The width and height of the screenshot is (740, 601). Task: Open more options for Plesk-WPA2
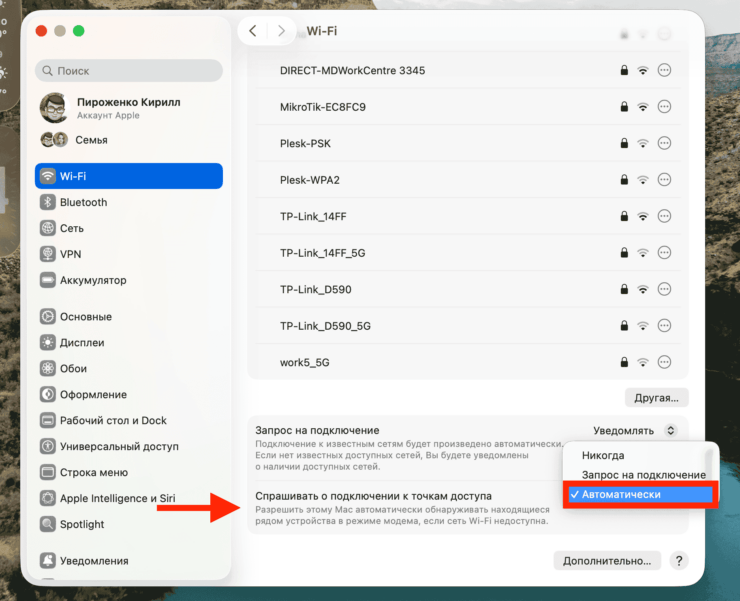(x=664, y=179)
